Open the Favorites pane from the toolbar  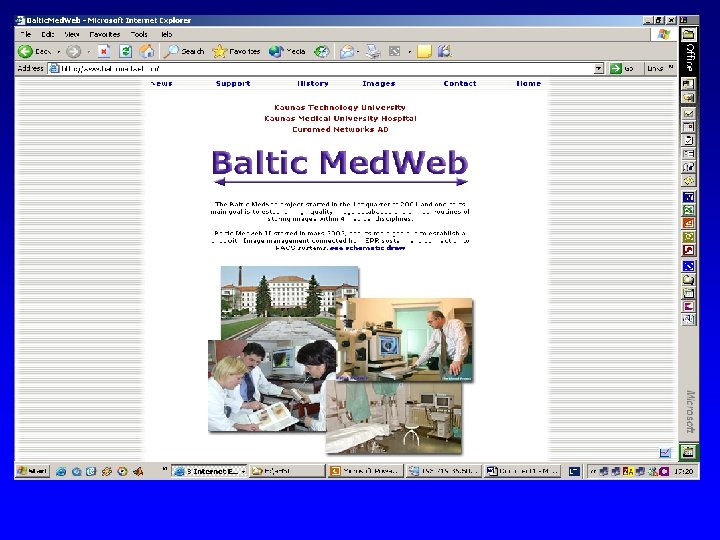pyautogui.click(x=236, y=51)
